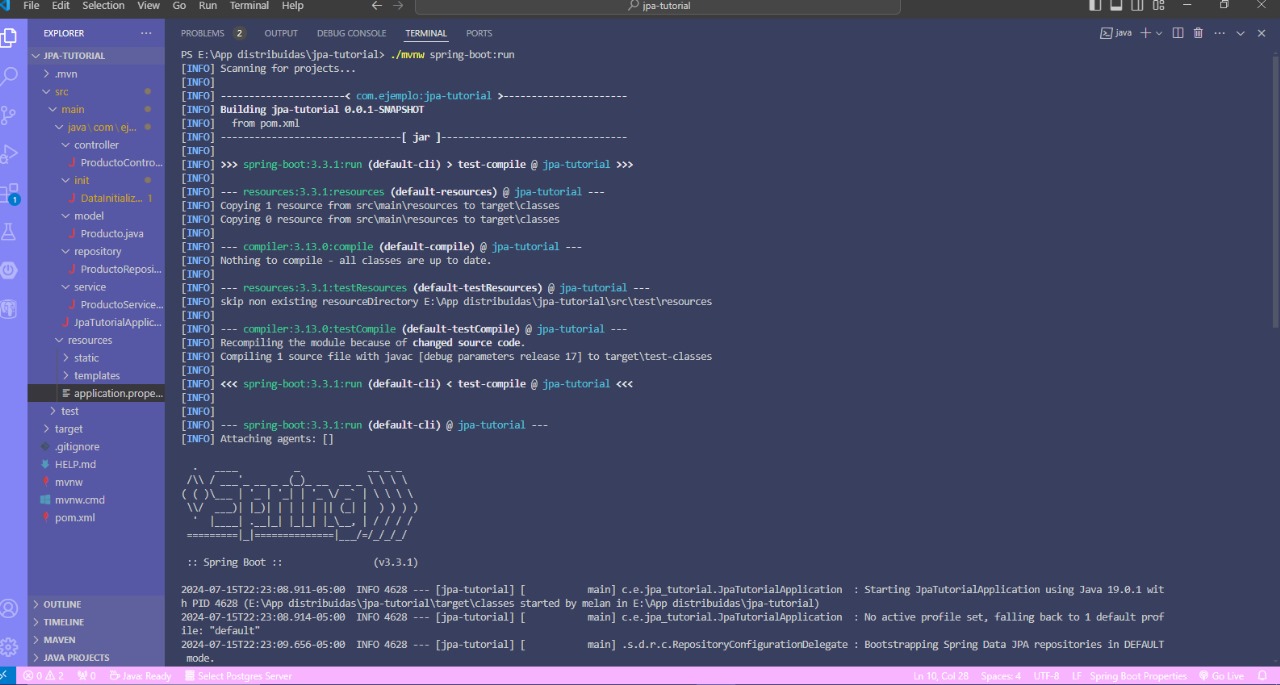Split the terminal
This screenshot has height=685, width=1280.
(1178, 33)
